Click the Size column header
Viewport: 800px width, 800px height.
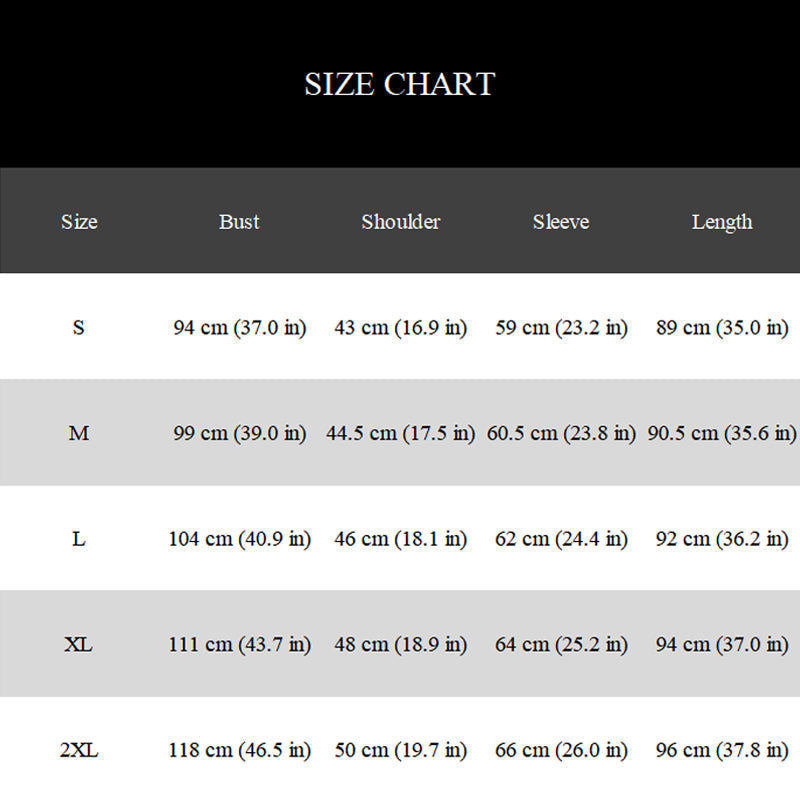79,222
